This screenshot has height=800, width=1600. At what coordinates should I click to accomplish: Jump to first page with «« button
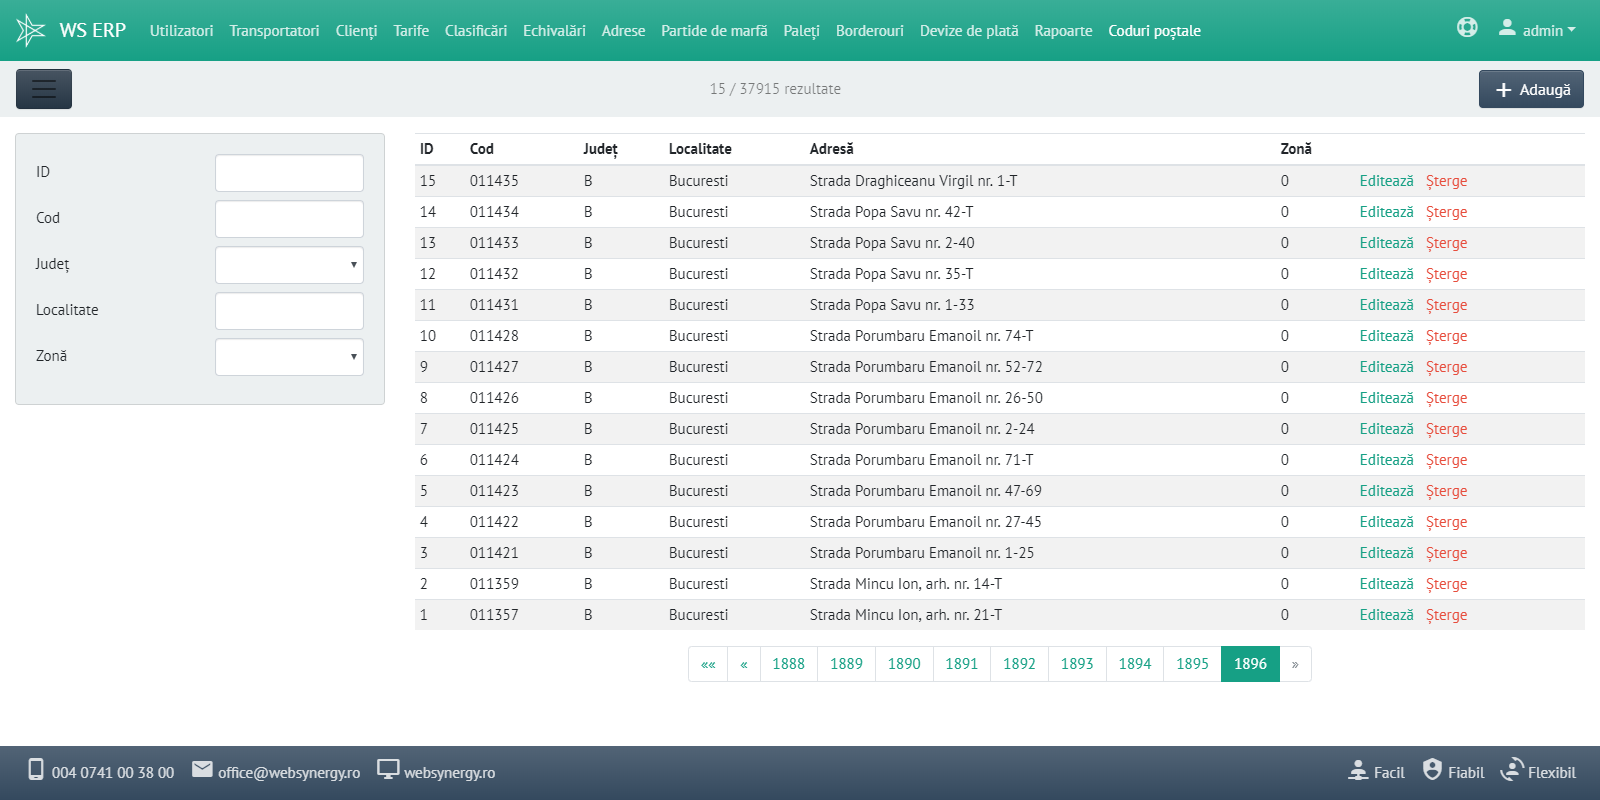(708, 664)
